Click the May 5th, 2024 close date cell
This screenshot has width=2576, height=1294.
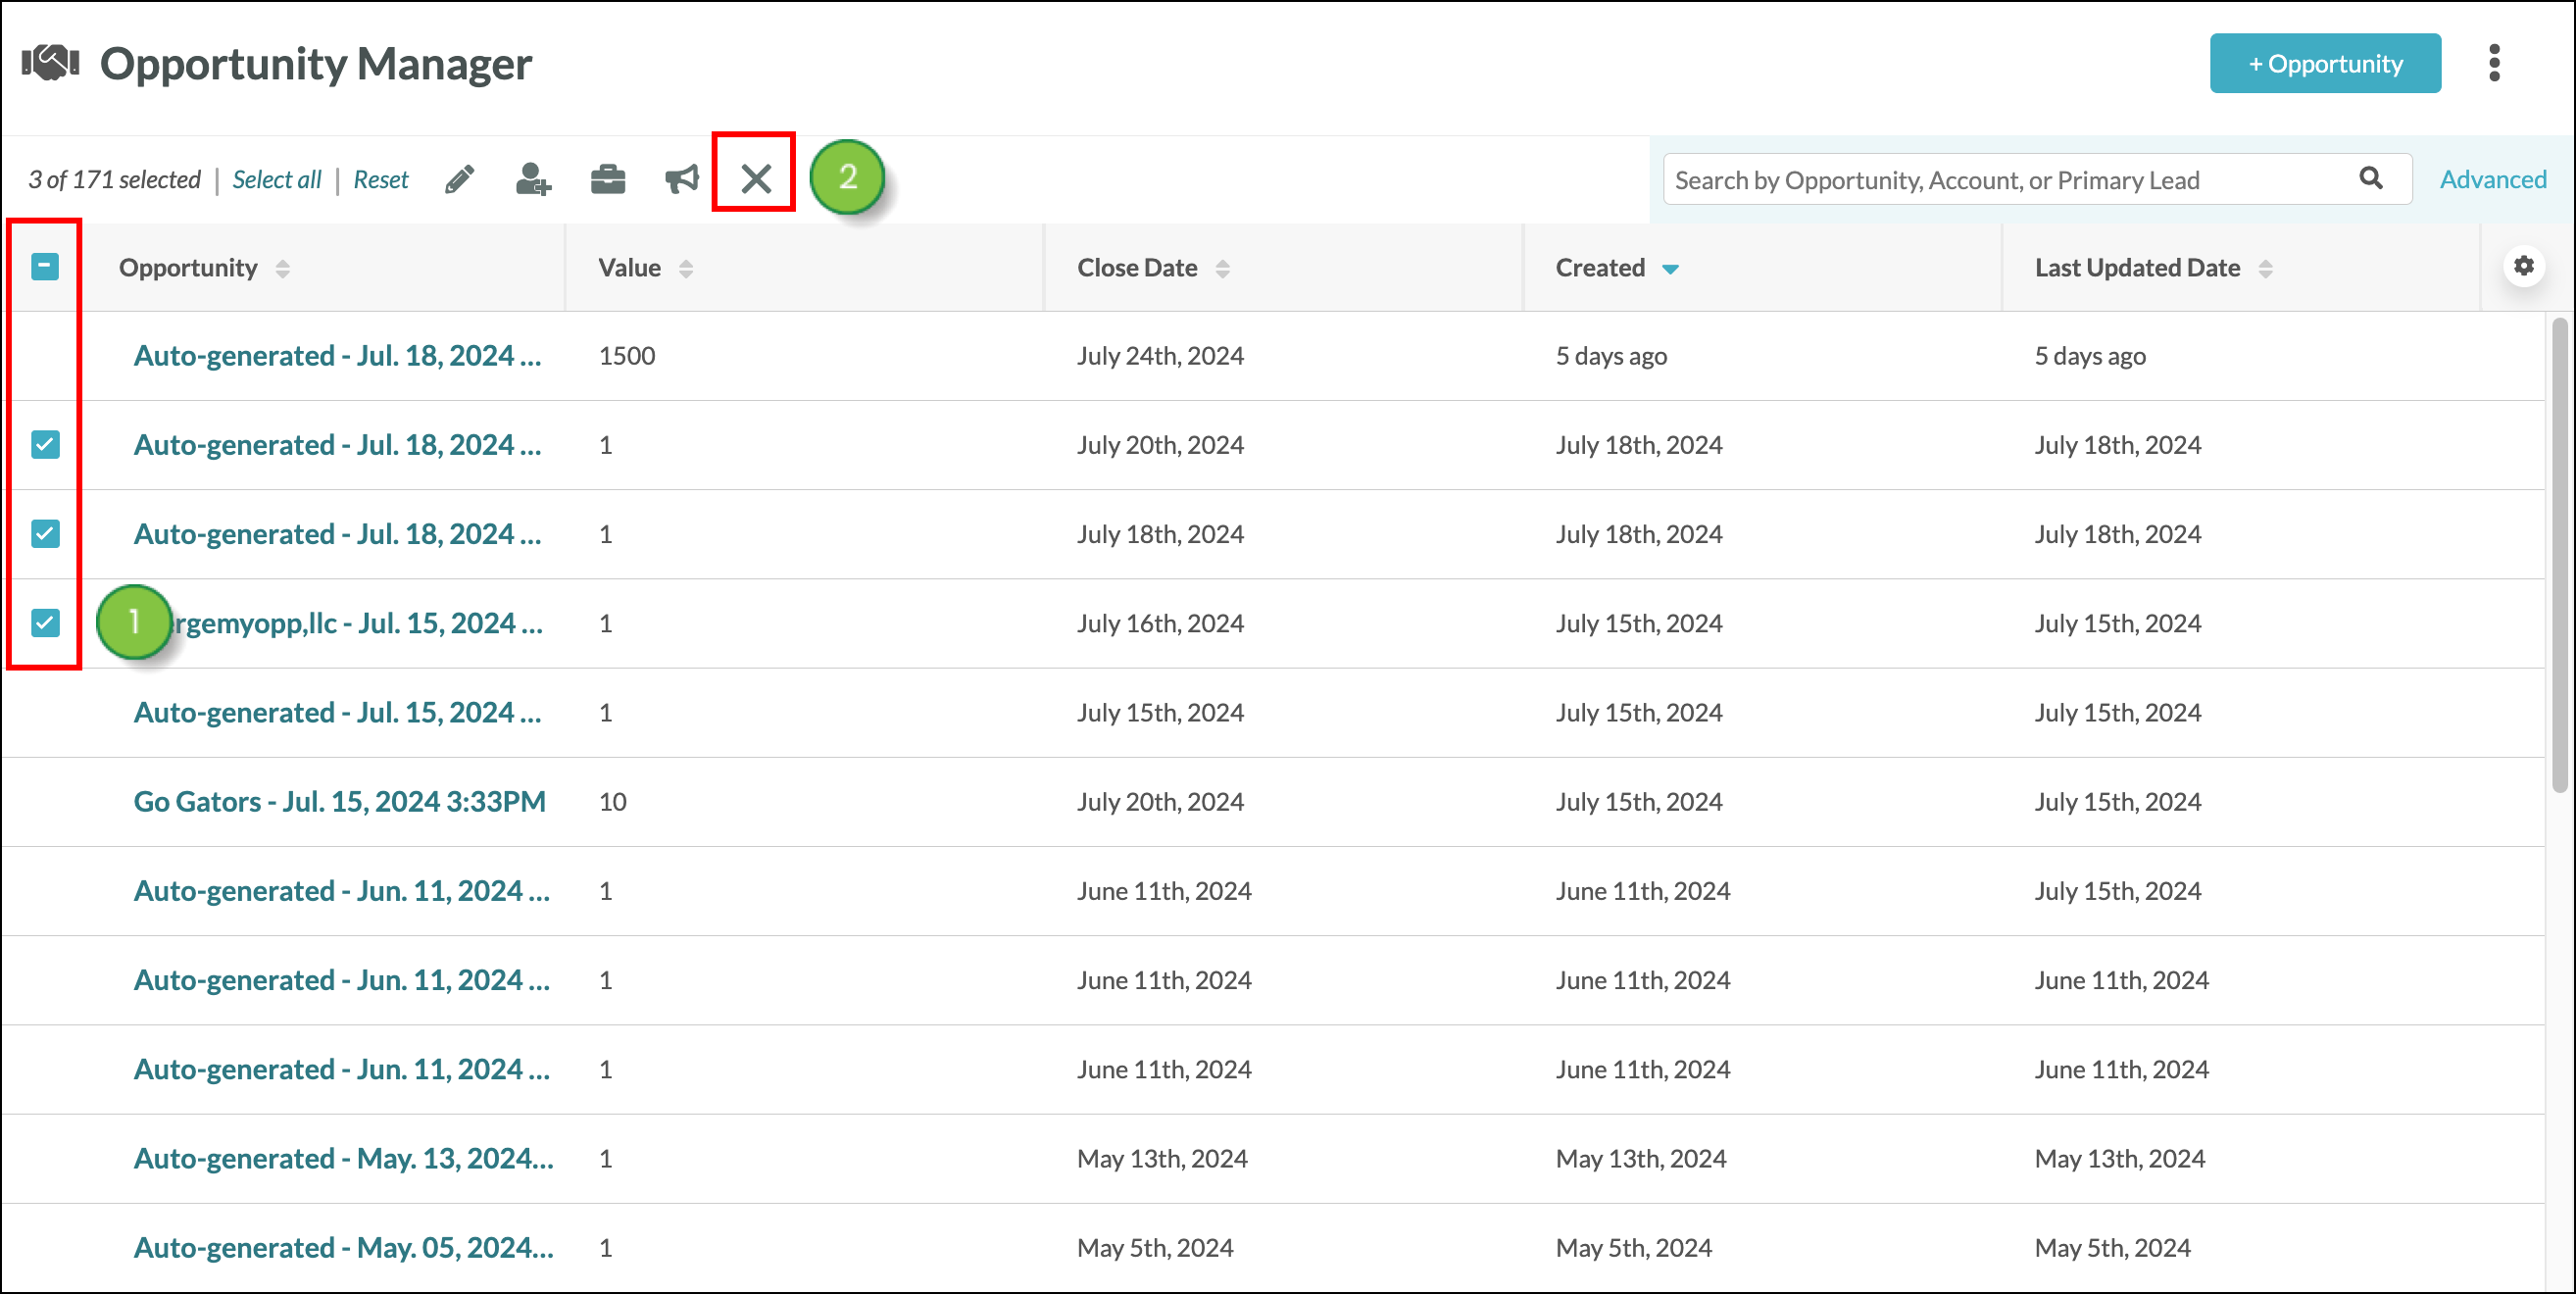(1155, 1248)
